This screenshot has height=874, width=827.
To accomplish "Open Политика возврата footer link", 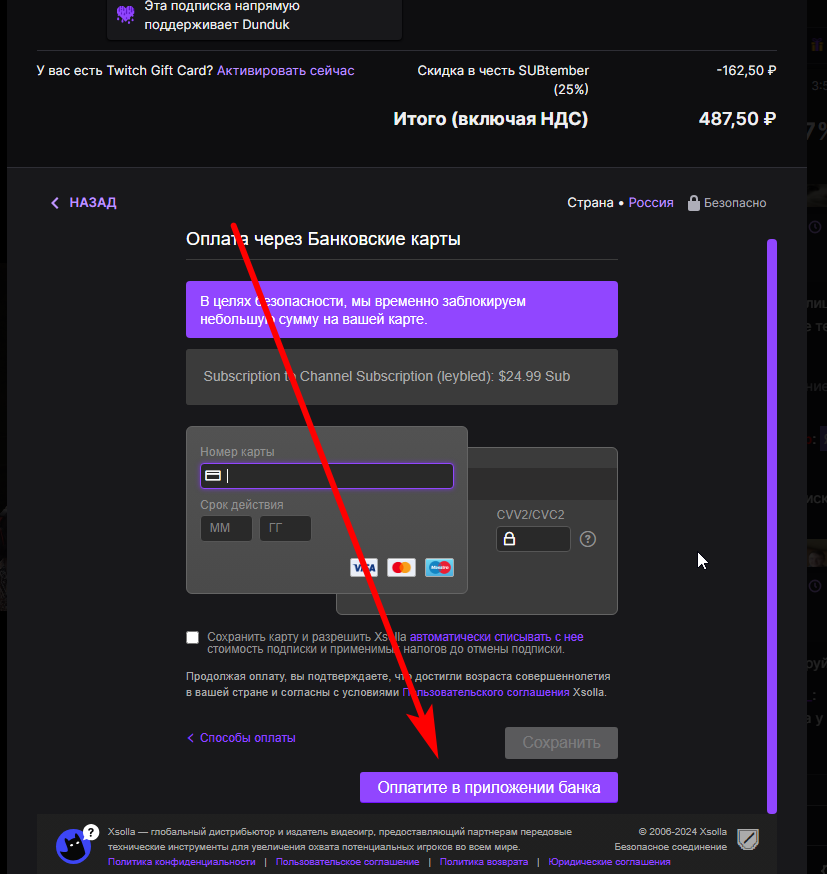I will 484,862.
